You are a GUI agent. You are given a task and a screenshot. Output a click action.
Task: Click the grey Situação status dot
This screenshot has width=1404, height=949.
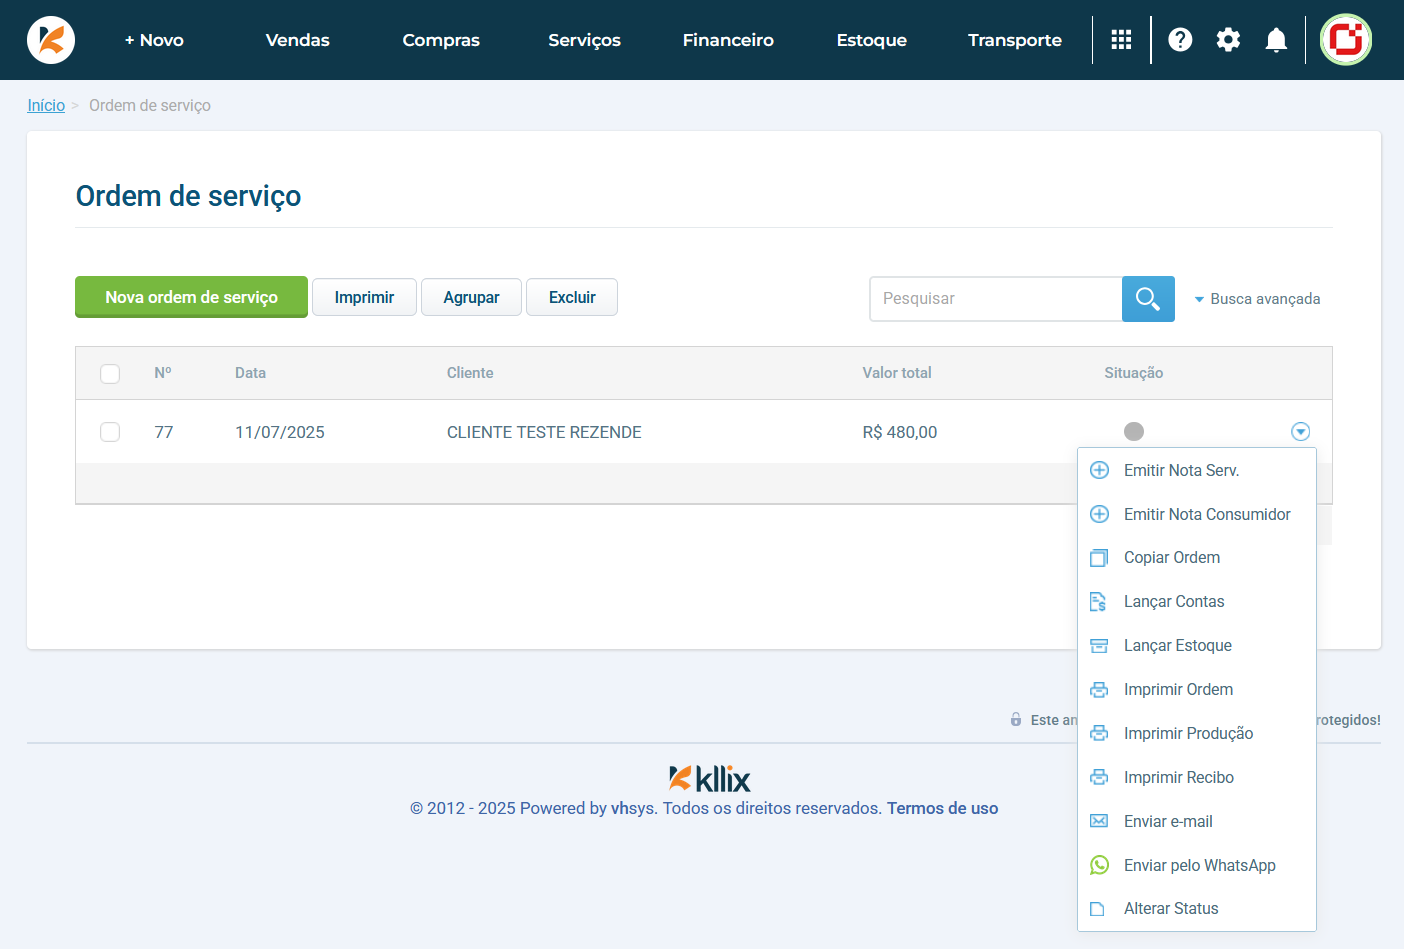pyautogui.click(x=1133, y=431)
